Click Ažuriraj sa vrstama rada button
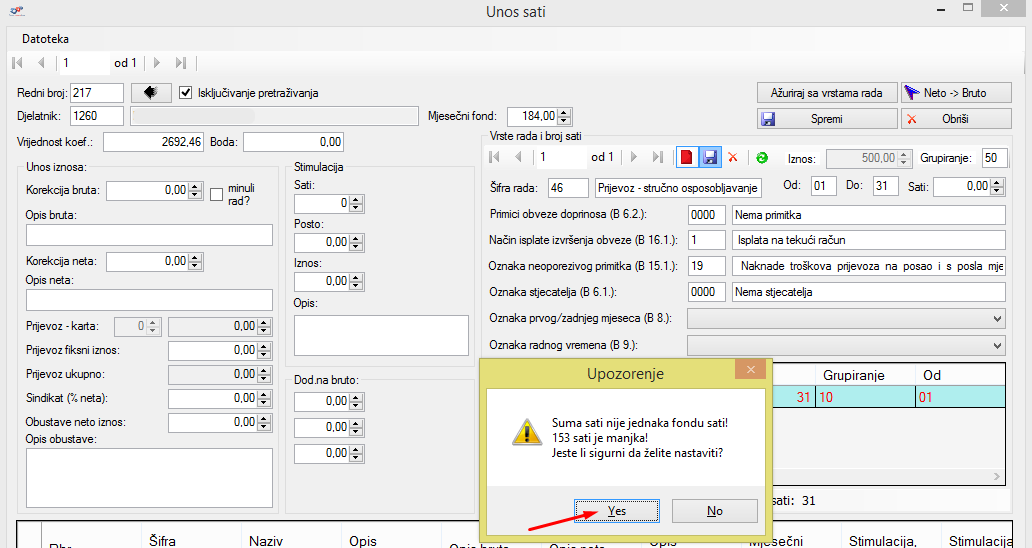Screen dimensions: 1032x548 (x=826, y=93)
